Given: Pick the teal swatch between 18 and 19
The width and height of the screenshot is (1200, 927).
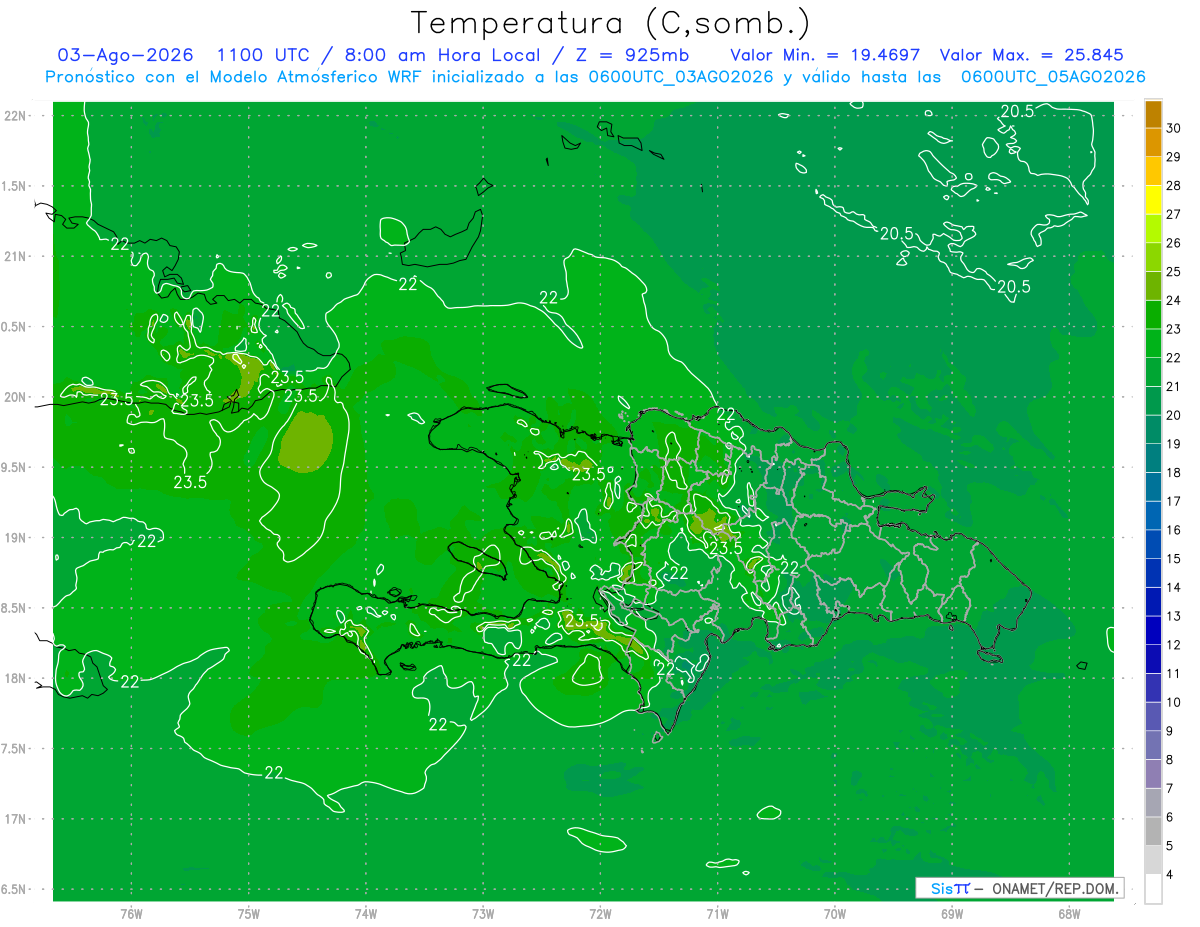Looking at the screenshot, I should pyautogui.click(x=1153, y=459).
